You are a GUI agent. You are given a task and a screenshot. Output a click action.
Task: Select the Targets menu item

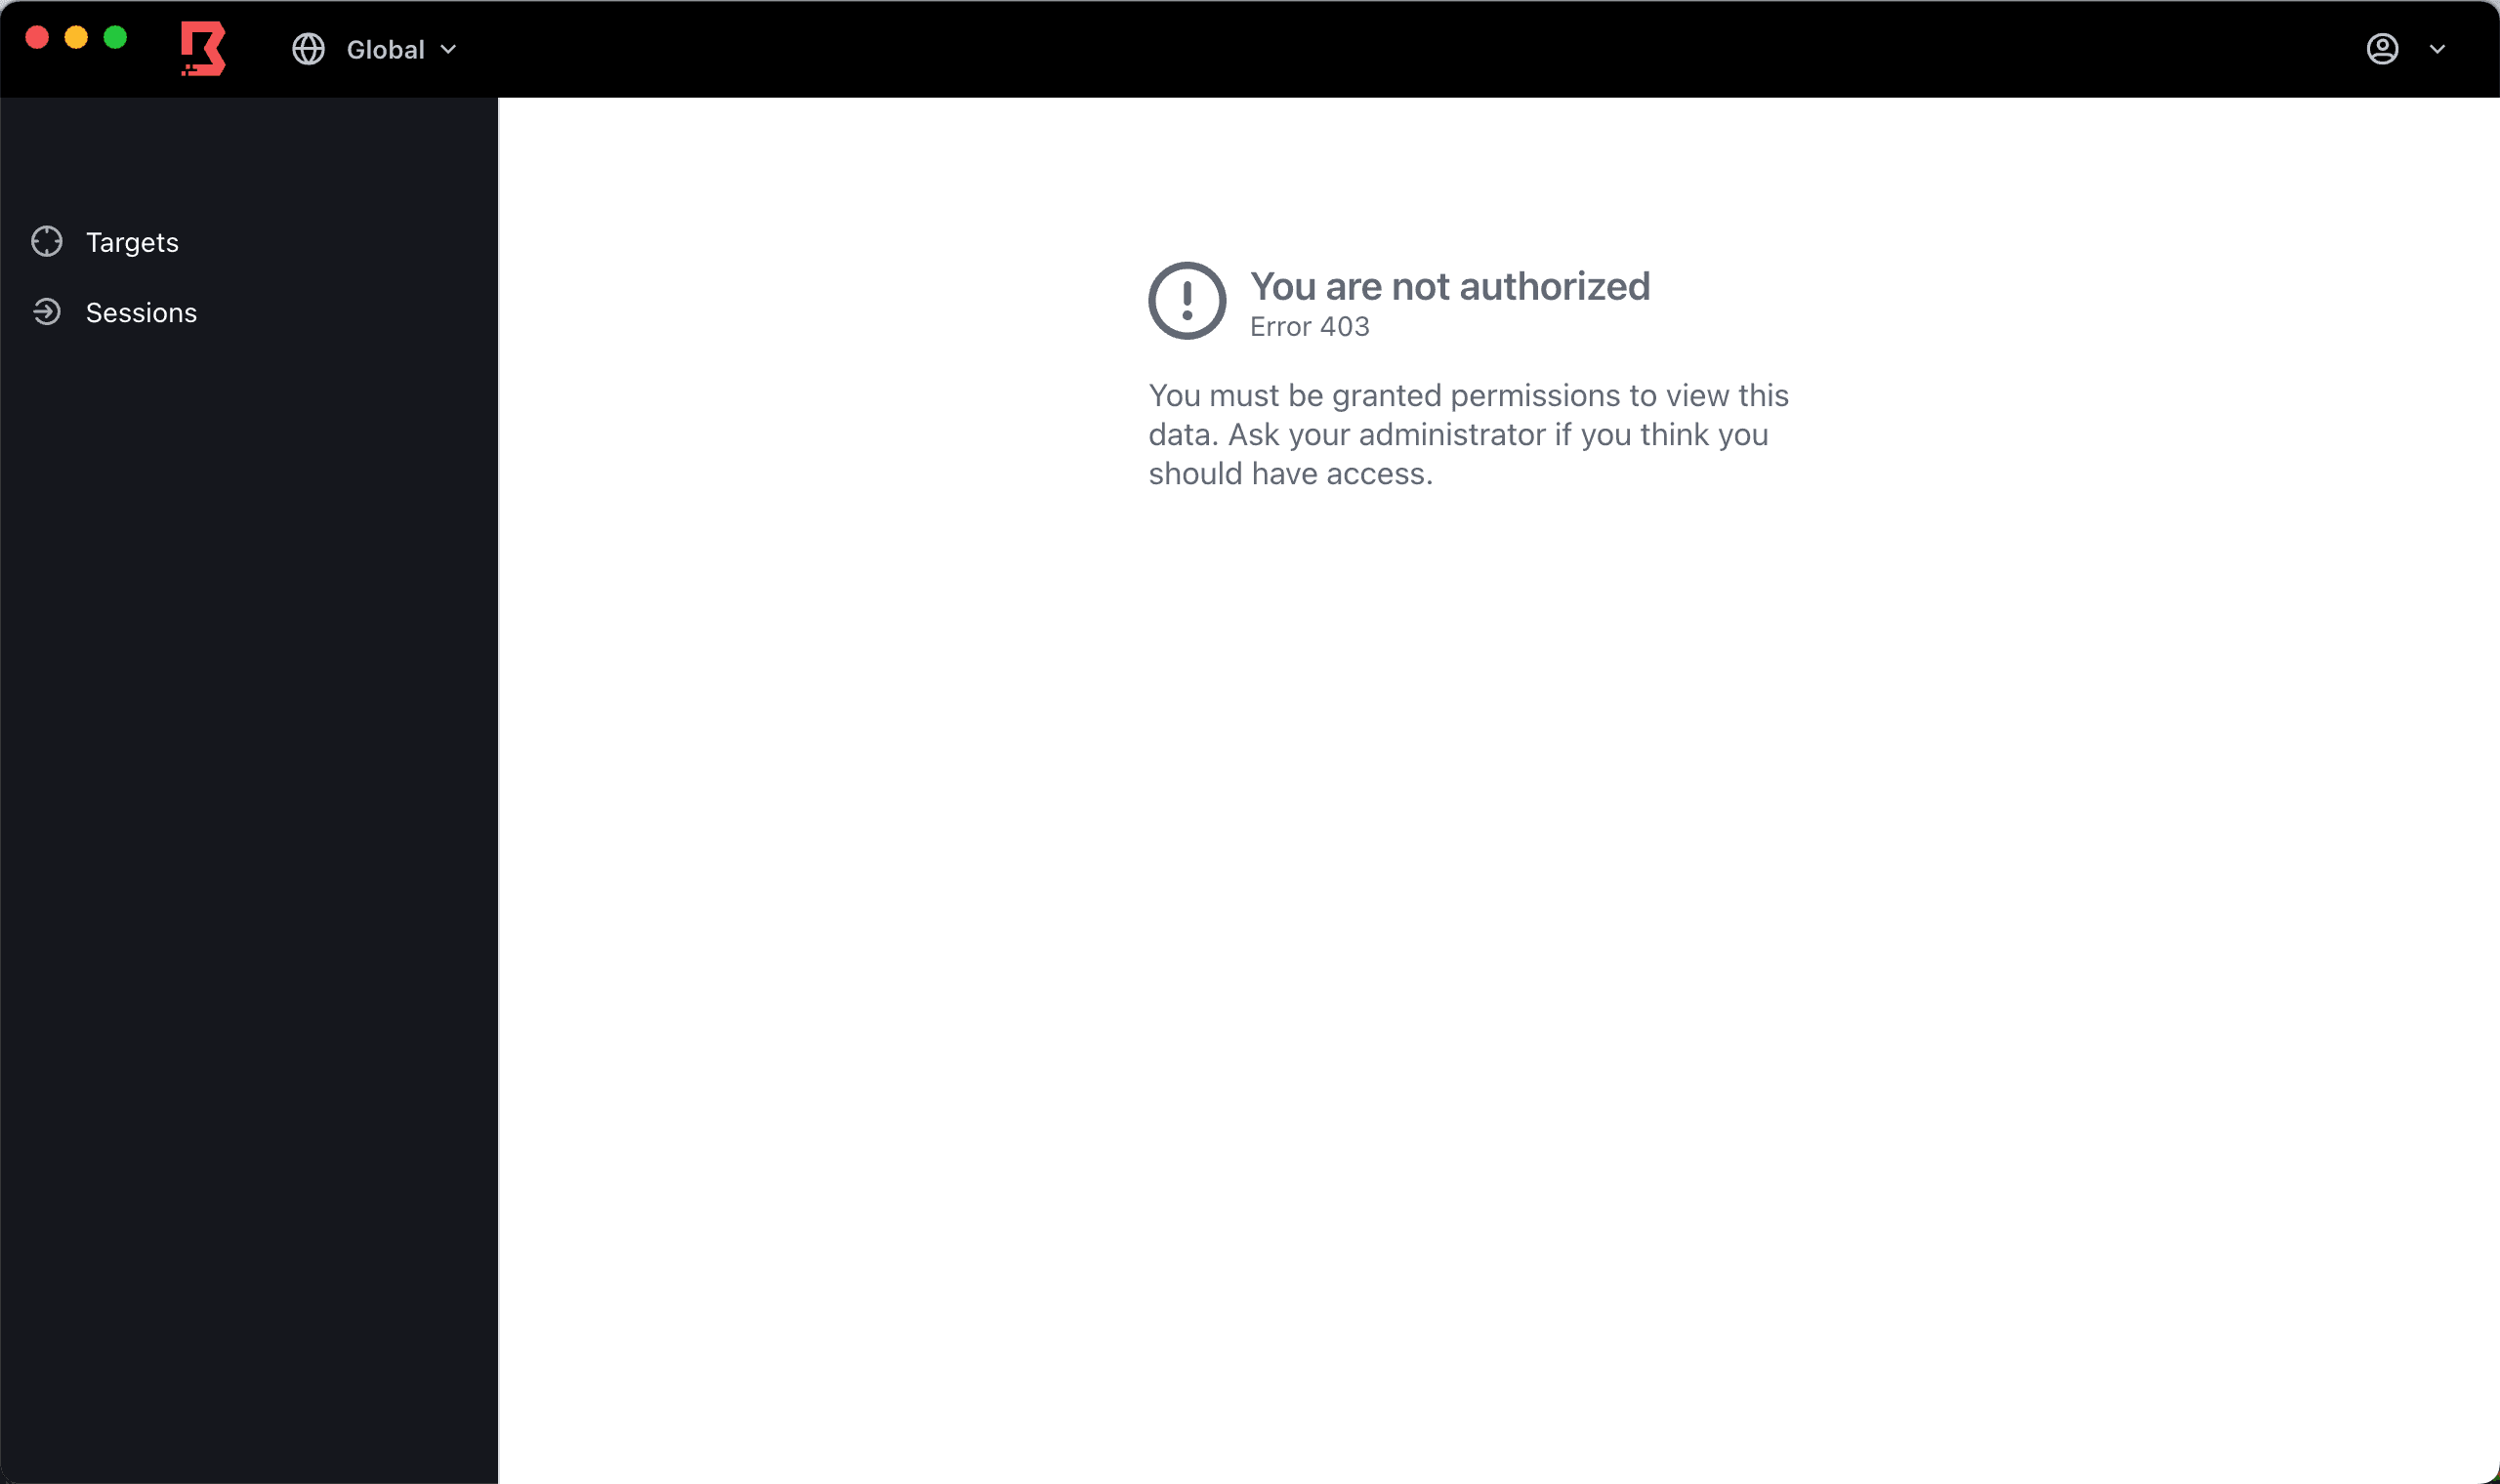pos(131,242)
